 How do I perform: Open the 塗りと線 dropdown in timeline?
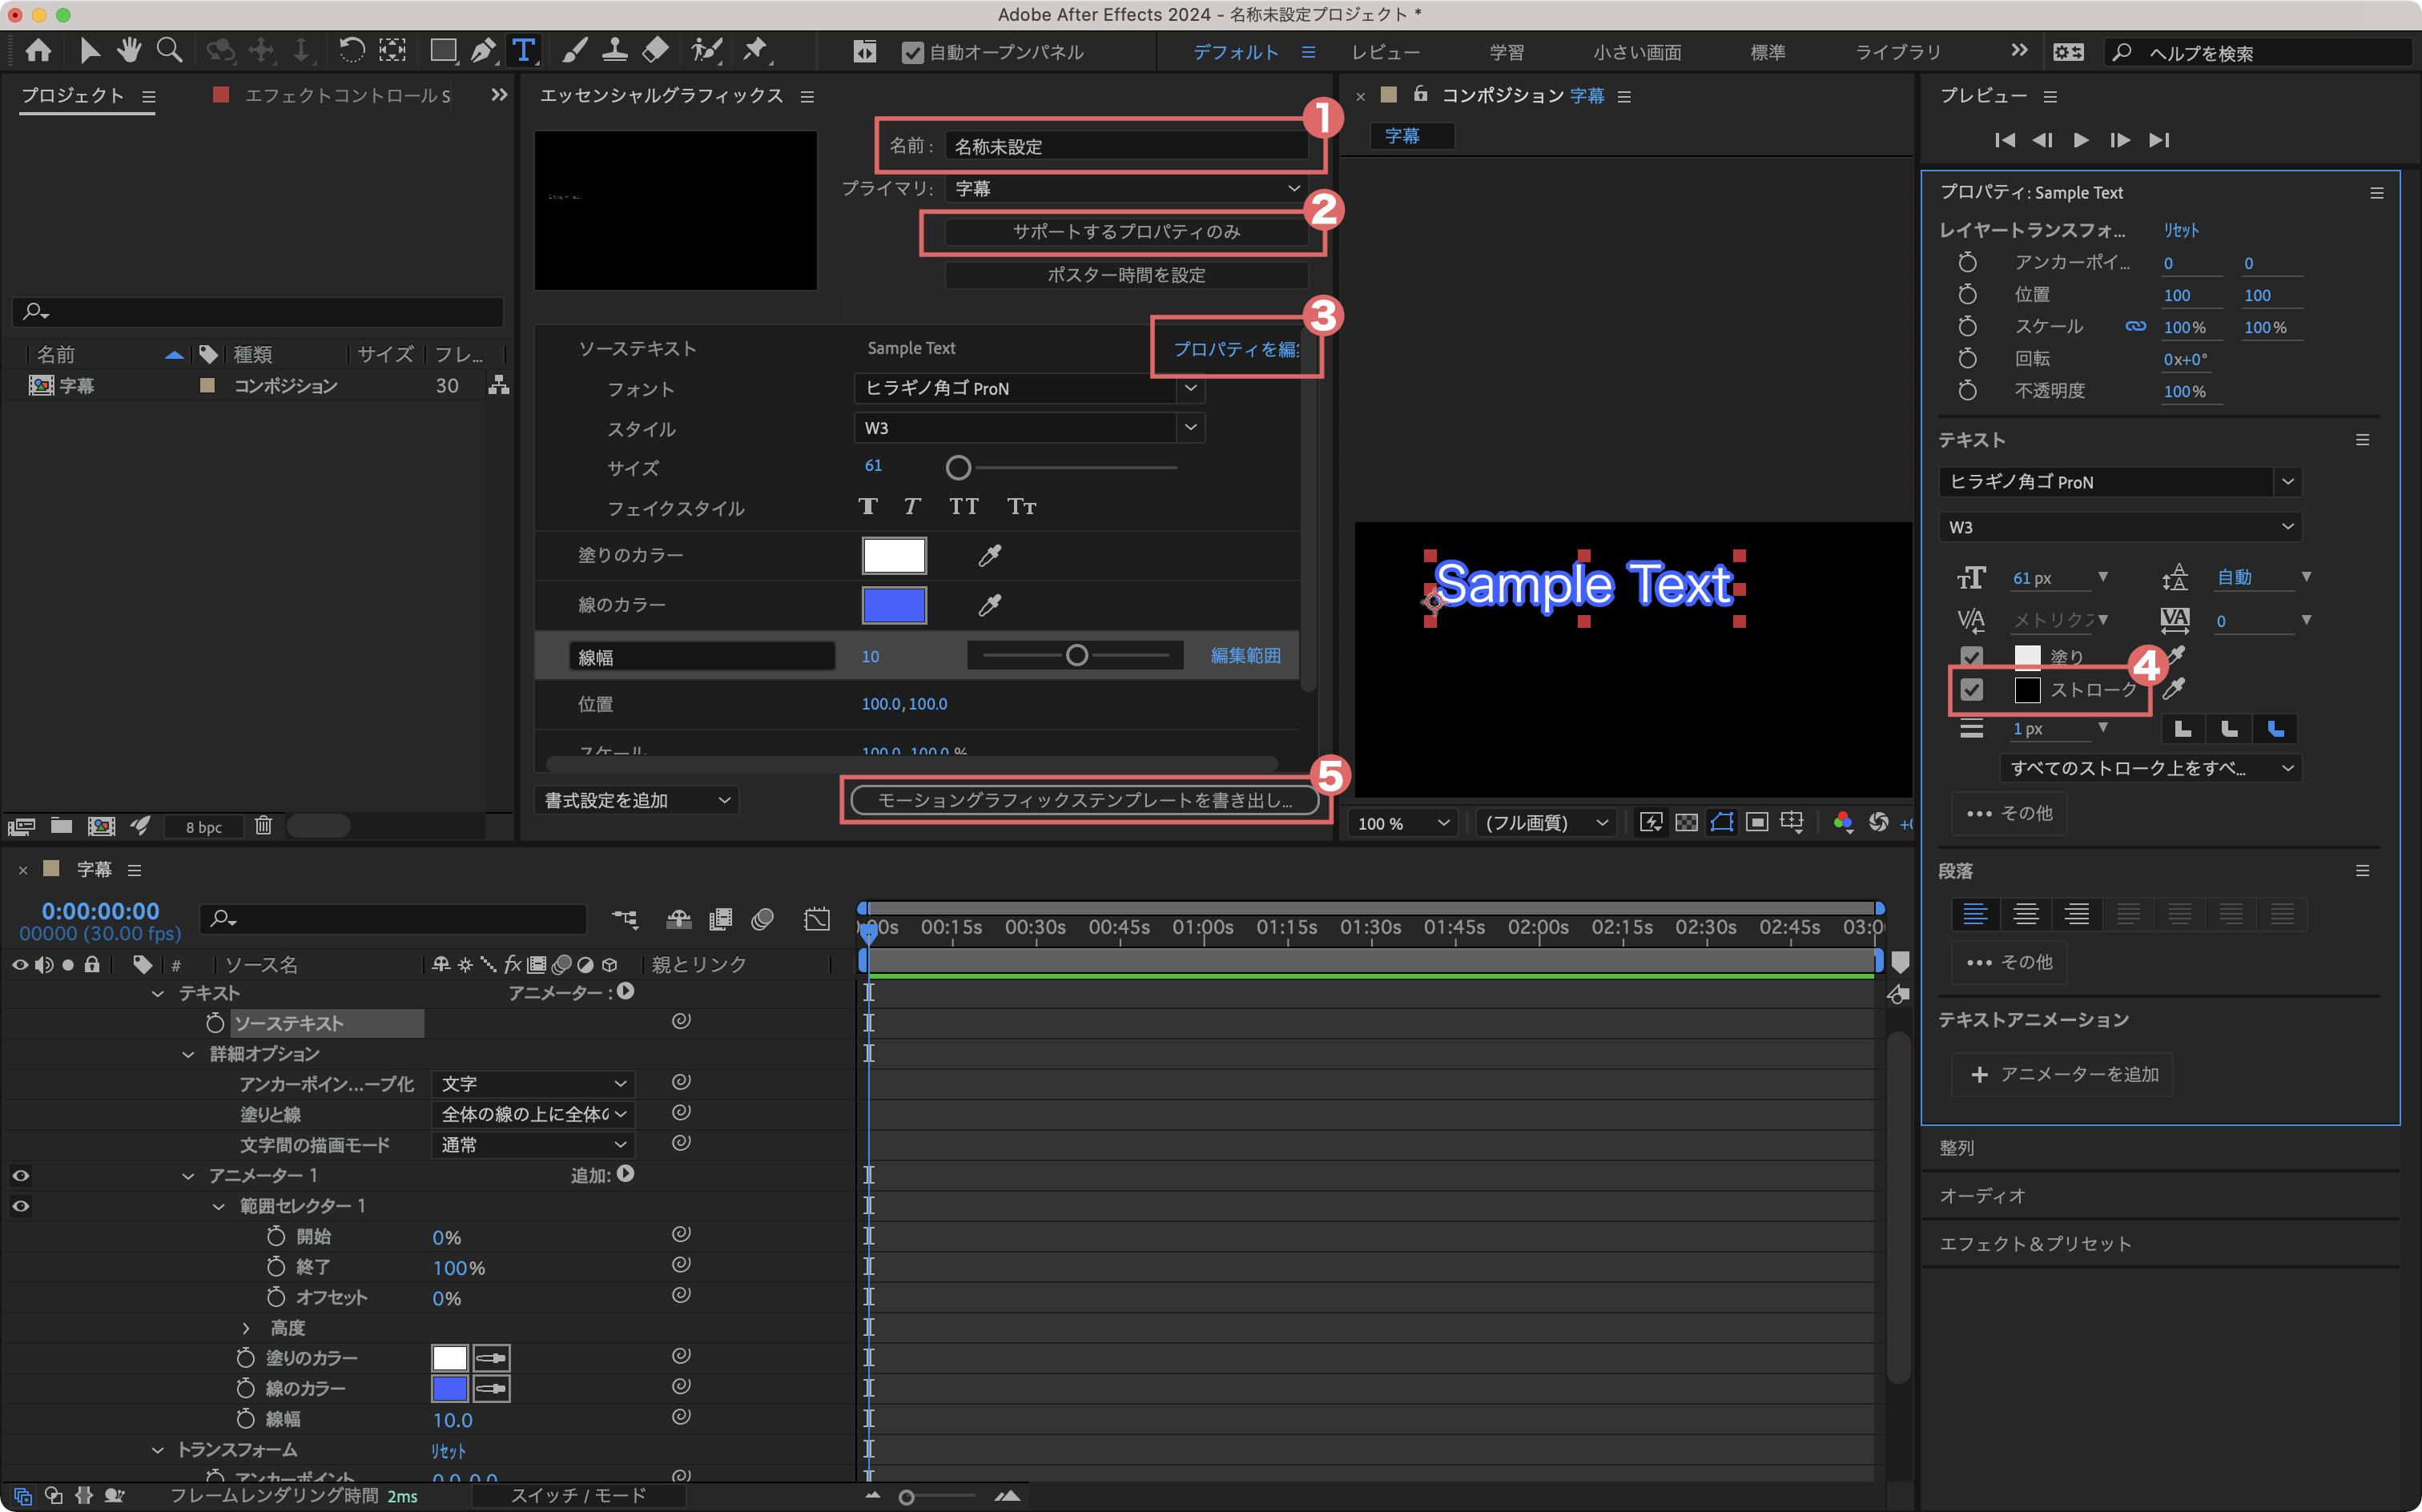tap(532, 1114)
